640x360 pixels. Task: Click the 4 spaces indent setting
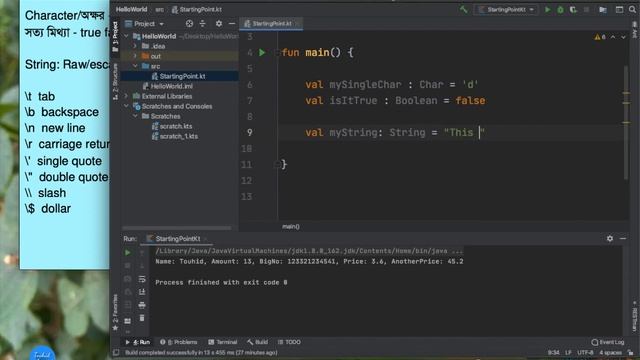pos(611,353)
